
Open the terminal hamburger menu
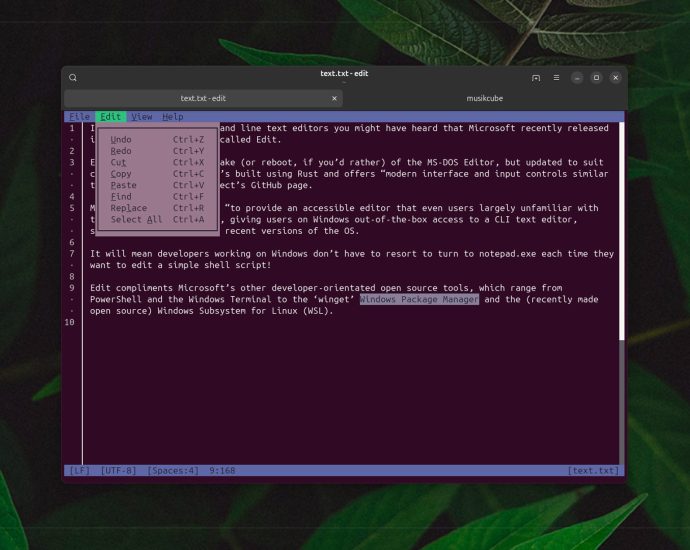coord(557,78)
